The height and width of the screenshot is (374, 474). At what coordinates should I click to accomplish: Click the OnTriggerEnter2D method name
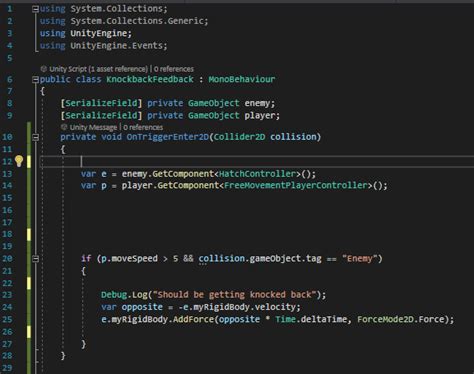[168, 137]
